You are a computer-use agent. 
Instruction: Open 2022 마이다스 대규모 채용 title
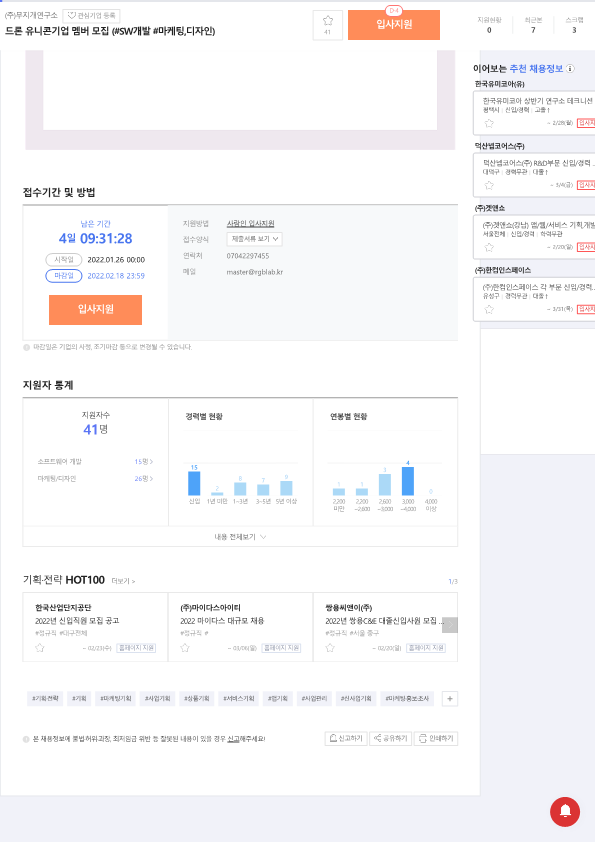click(222, 621)
